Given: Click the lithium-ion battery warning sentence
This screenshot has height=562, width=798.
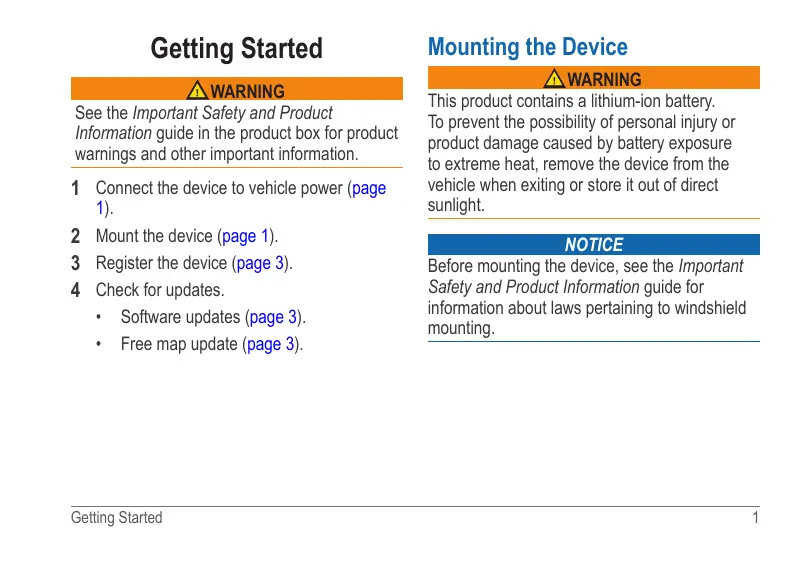Looking at the screenshot, I should click(571, 101).
